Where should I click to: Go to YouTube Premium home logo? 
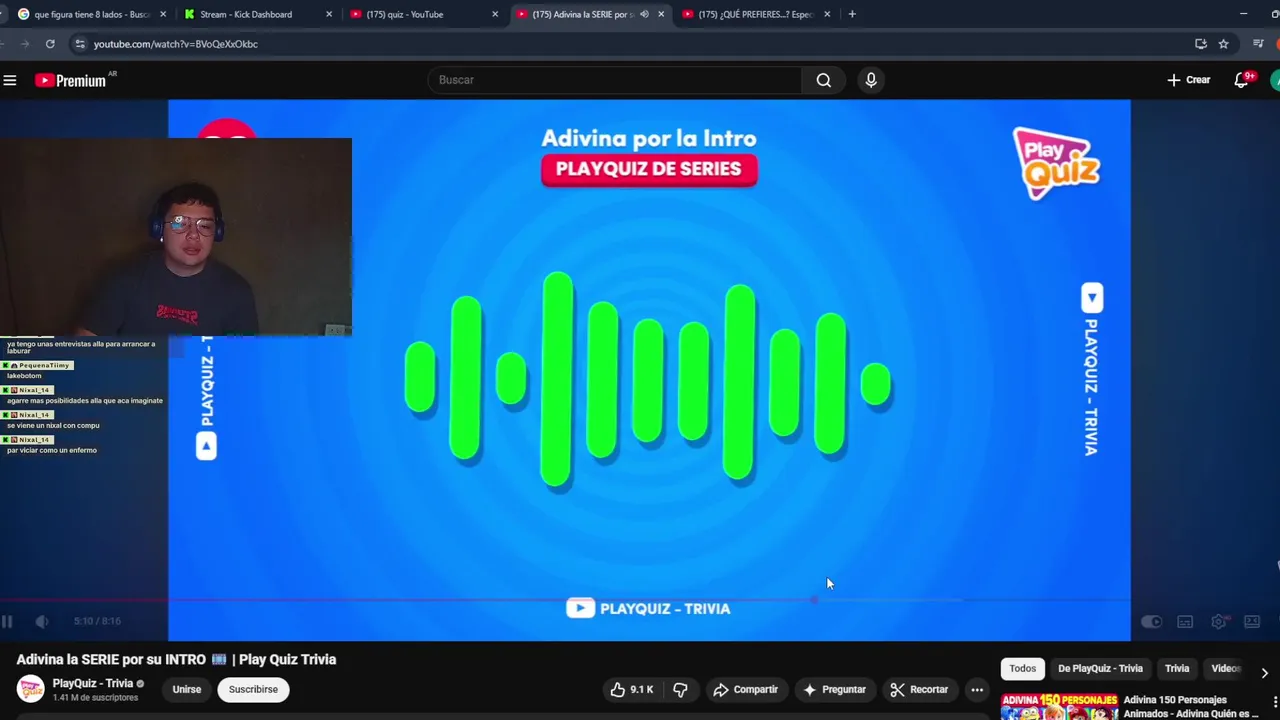71,80
